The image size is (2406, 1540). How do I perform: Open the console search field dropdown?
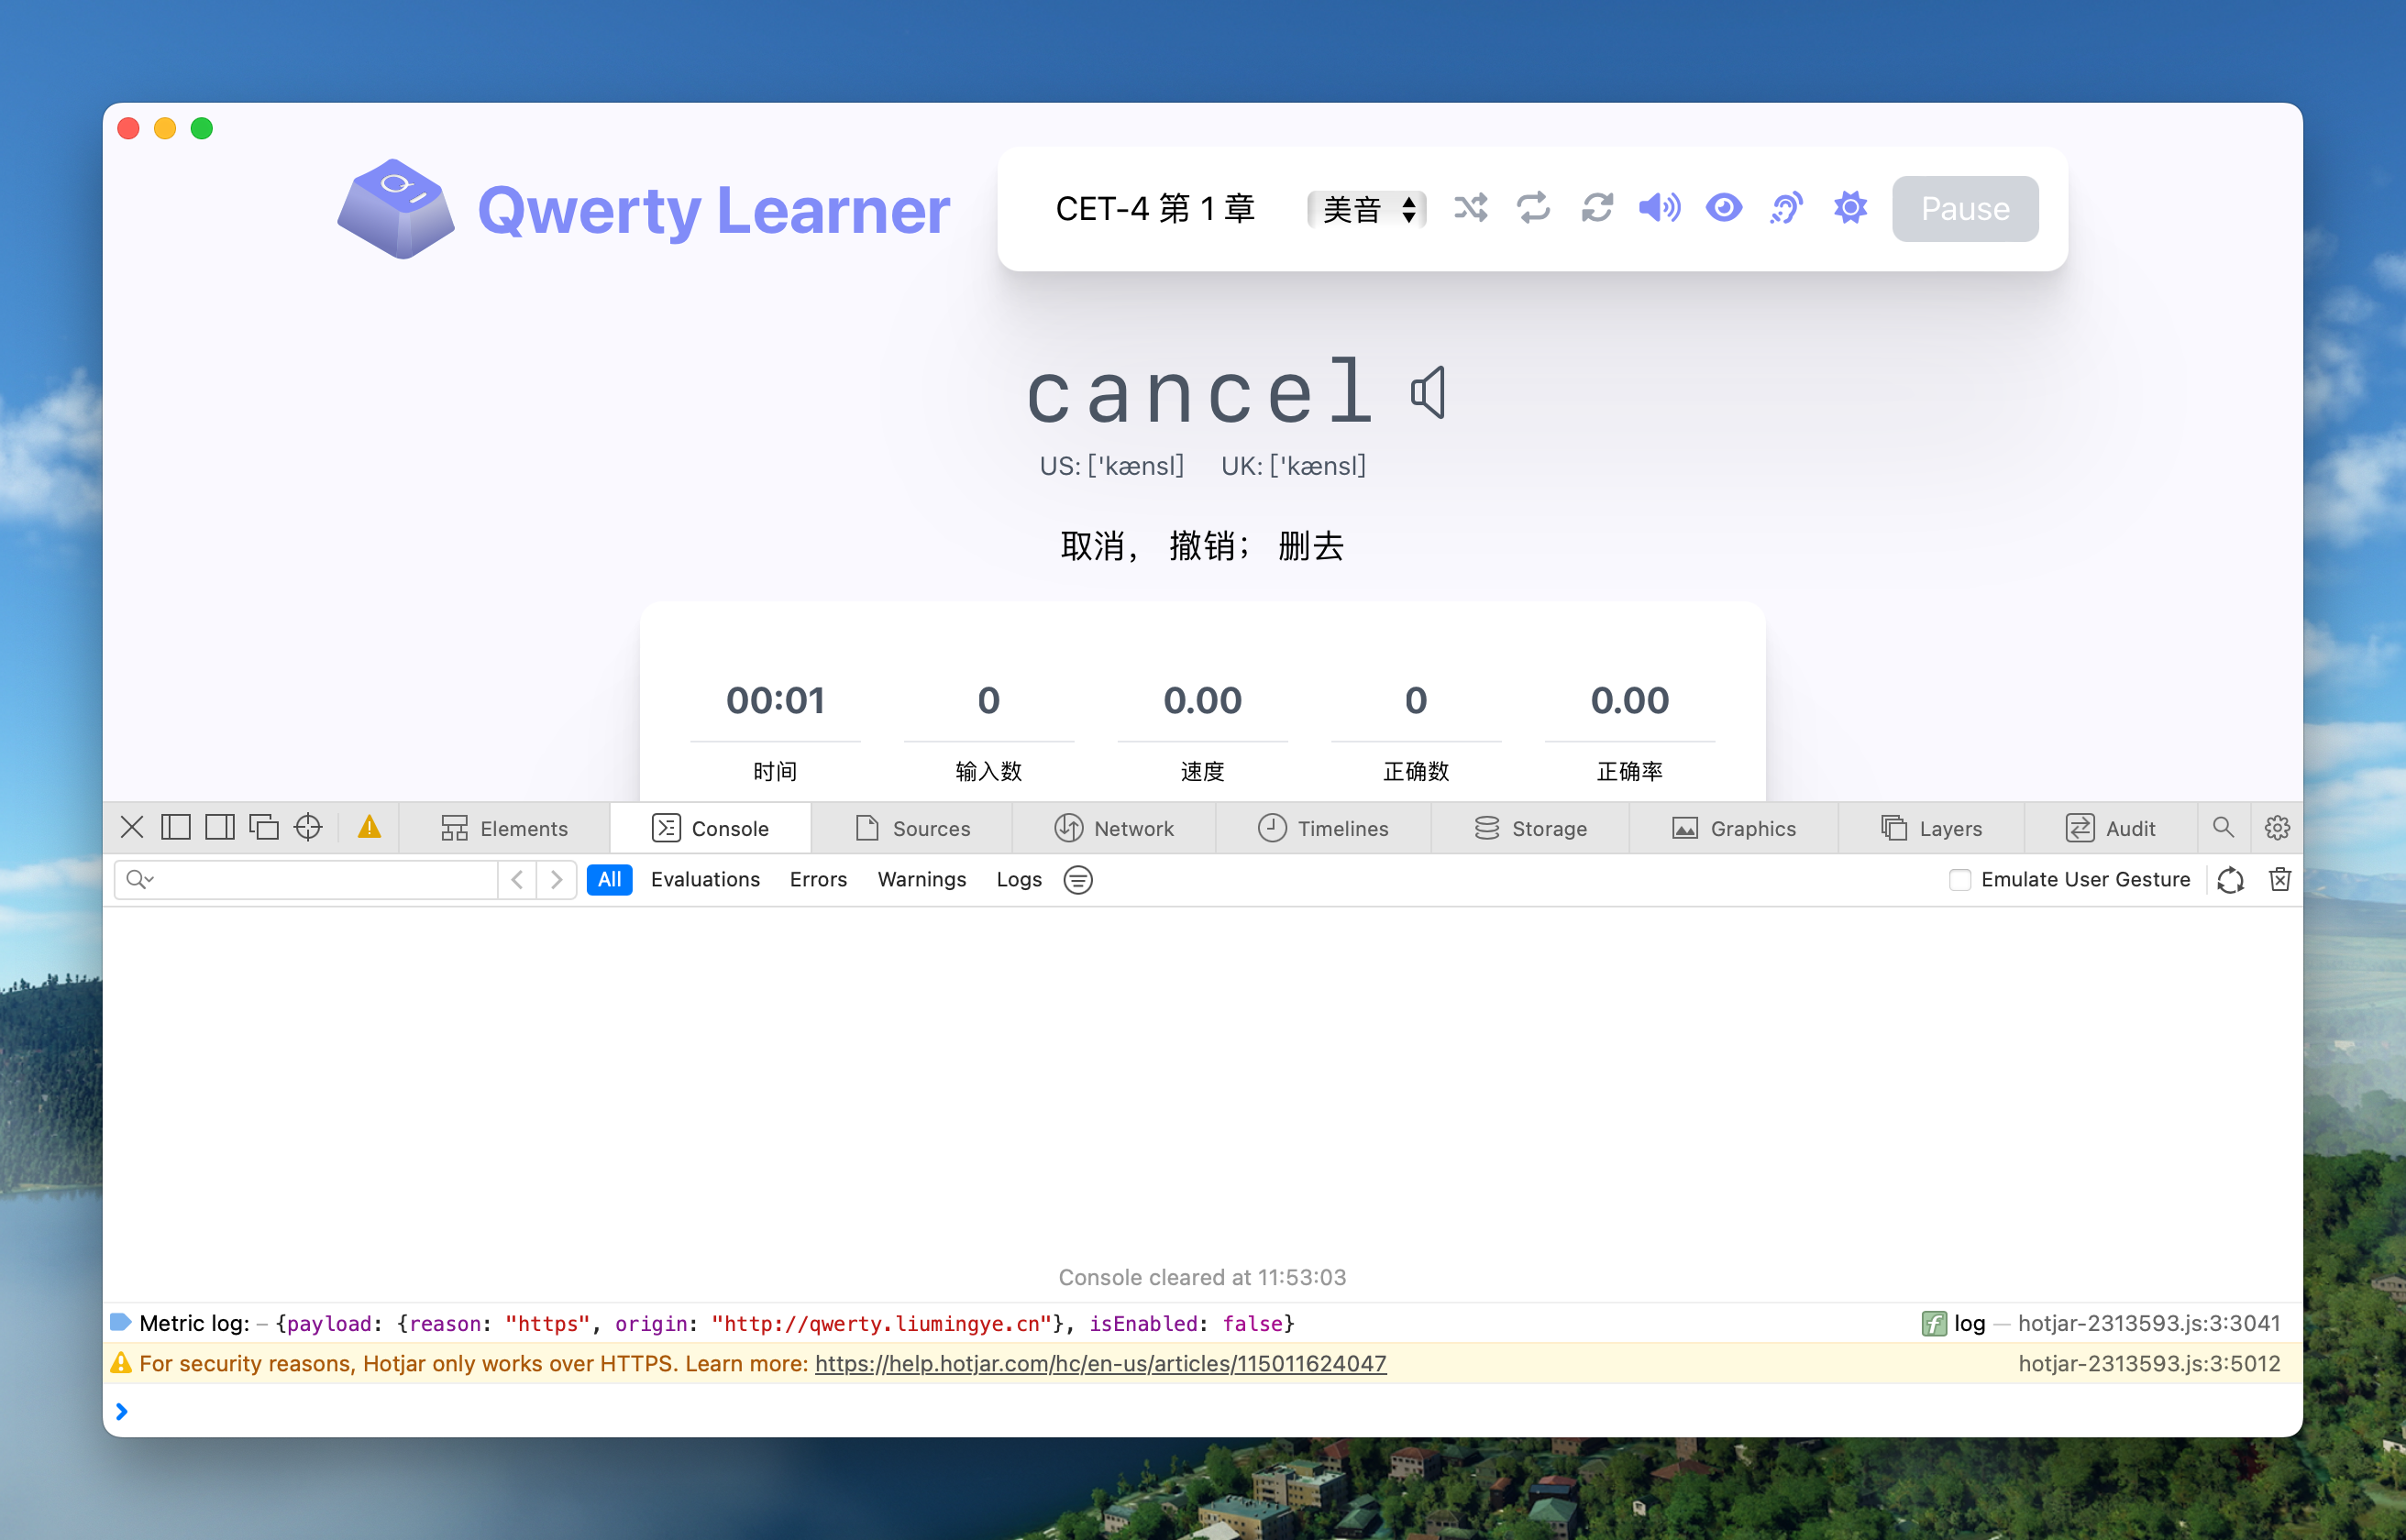(141, 879)
